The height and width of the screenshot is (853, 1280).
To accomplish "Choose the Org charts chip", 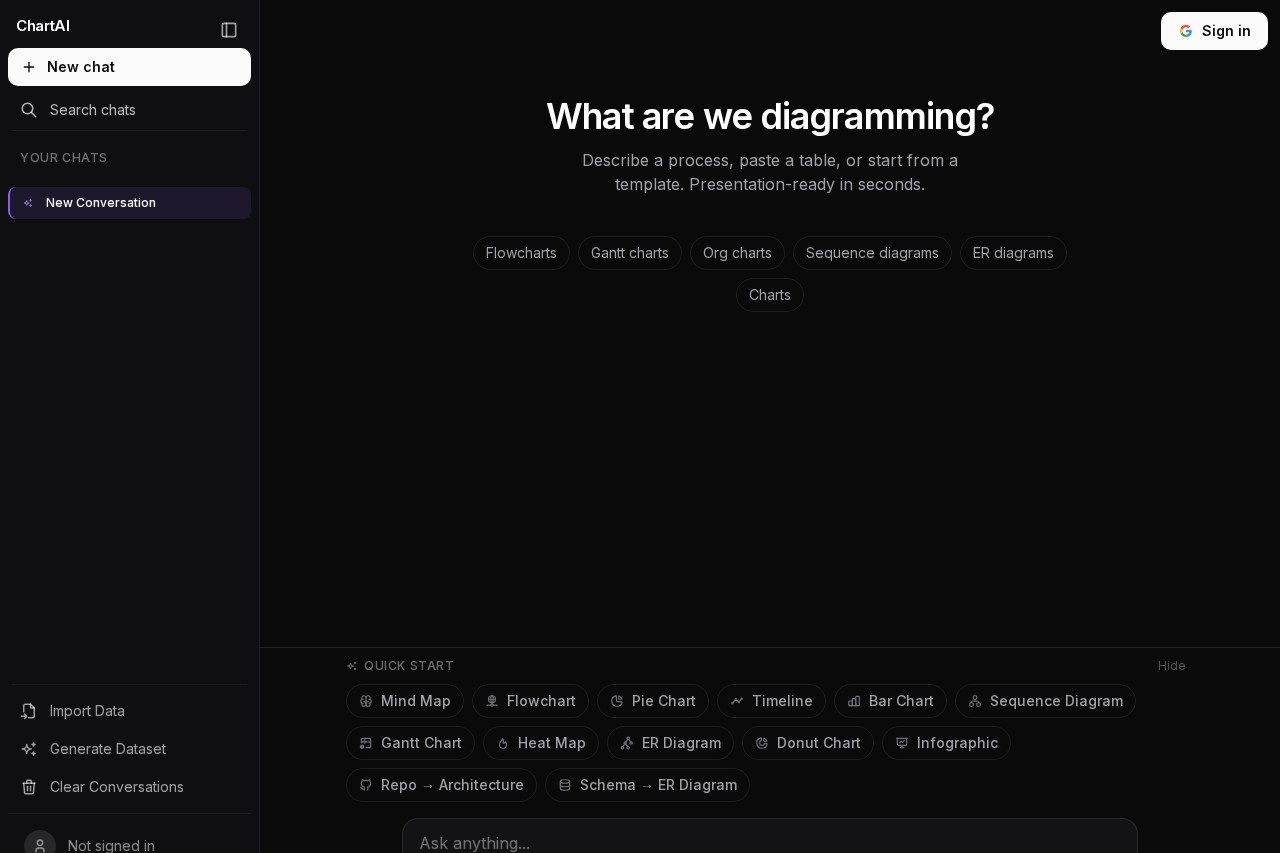I will [x=737, y=253].
